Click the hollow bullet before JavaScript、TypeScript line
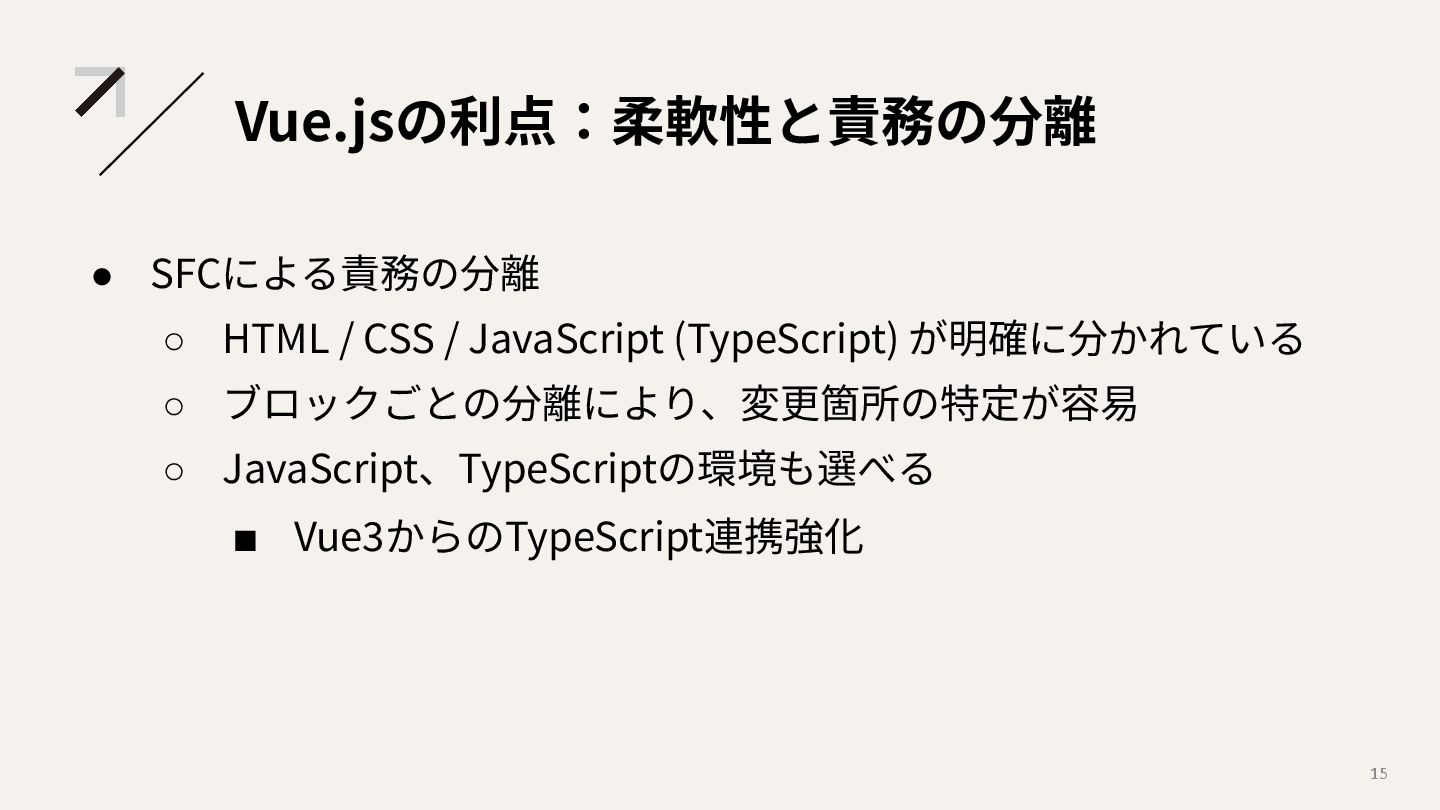Image resolution: width=1440 pixels, height=810 pixels. click(x=173, y=471)
